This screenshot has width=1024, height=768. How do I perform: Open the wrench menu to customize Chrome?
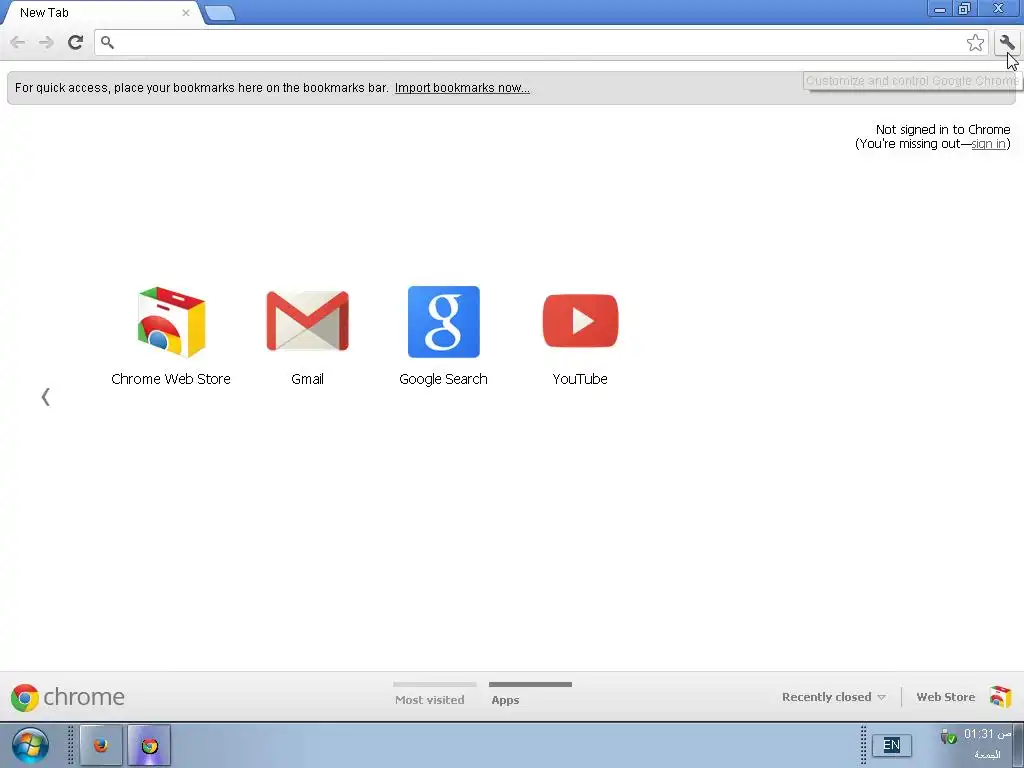[1006, 43]
